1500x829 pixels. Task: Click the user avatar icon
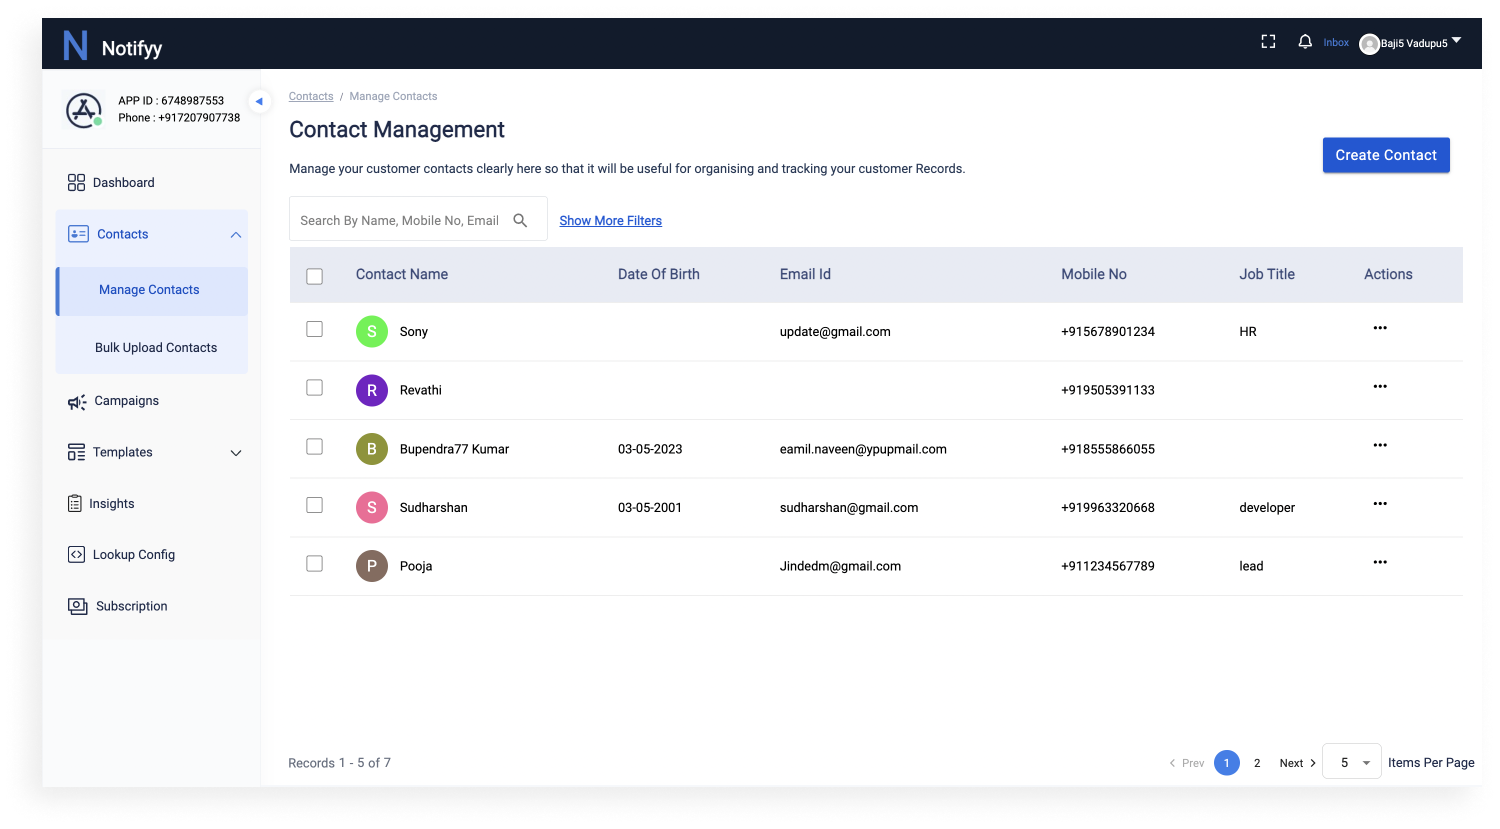1369,44
